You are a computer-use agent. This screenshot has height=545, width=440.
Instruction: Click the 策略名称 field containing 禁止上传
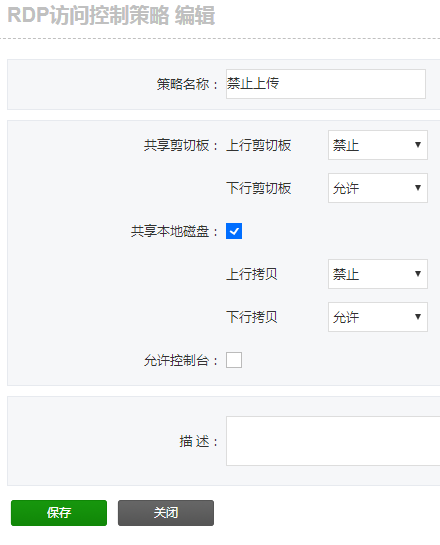pyautogui.click(x=326, y=84)
